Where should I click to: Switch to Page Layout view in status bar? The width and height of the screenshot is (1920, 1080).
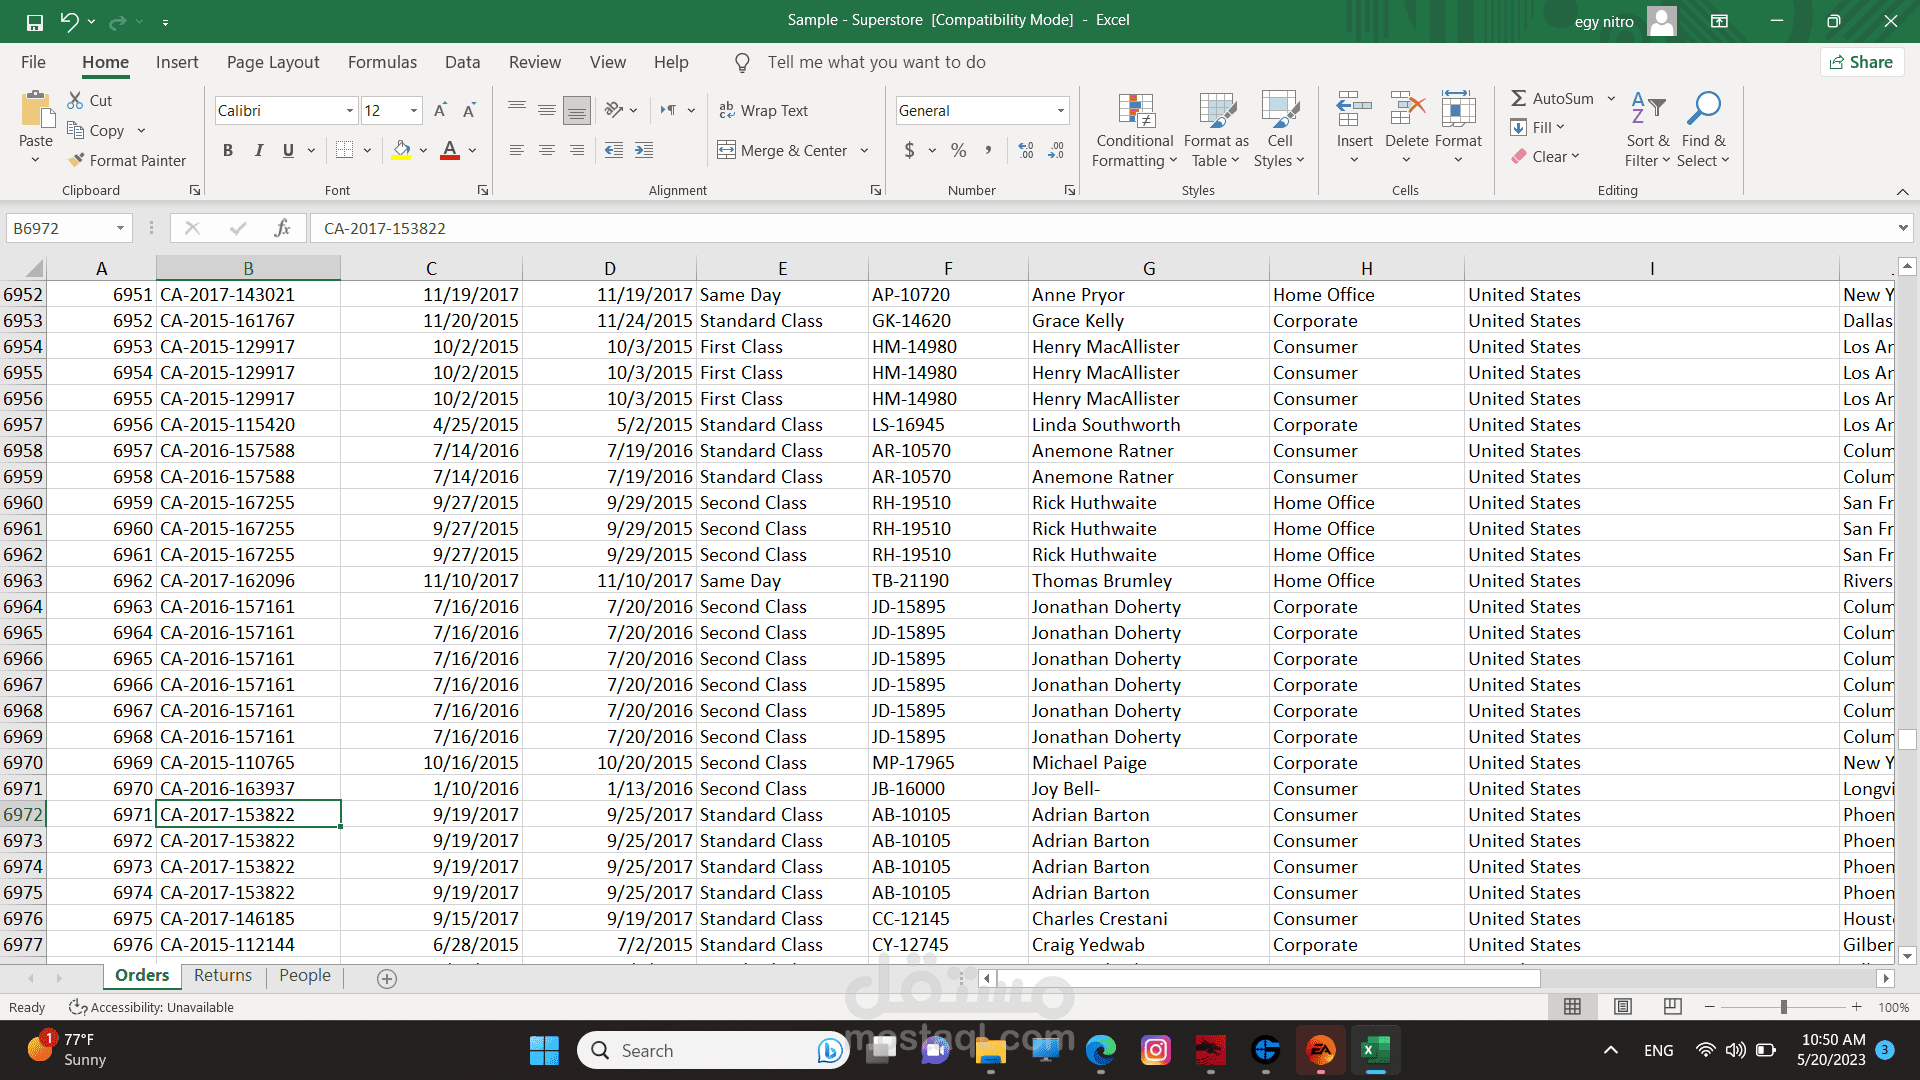coord(1623,1007)
